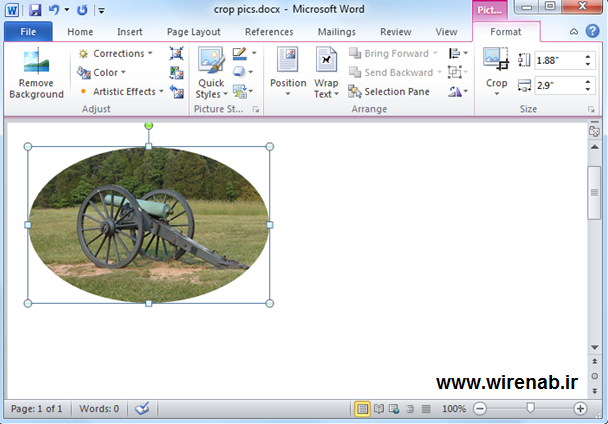
Task: Click the 100% zoom level button
Action: (454, 409)
